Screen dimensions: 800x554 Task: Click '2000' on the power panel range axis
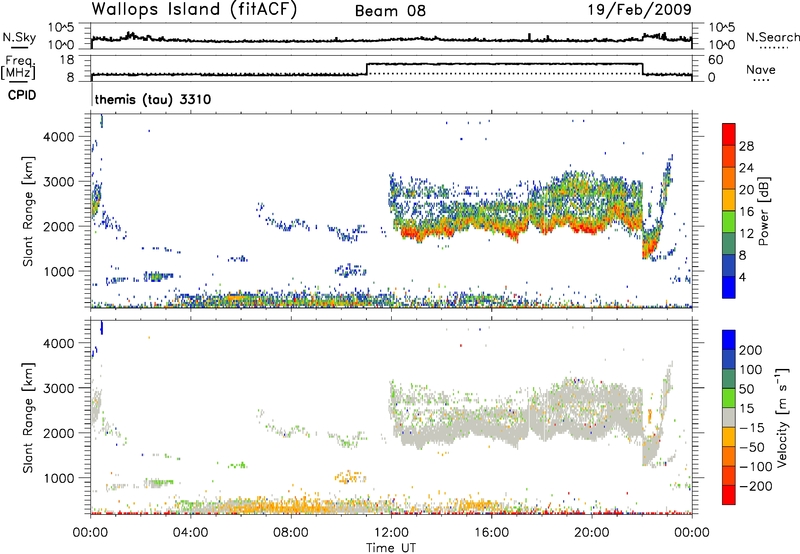tap(59, 226)
